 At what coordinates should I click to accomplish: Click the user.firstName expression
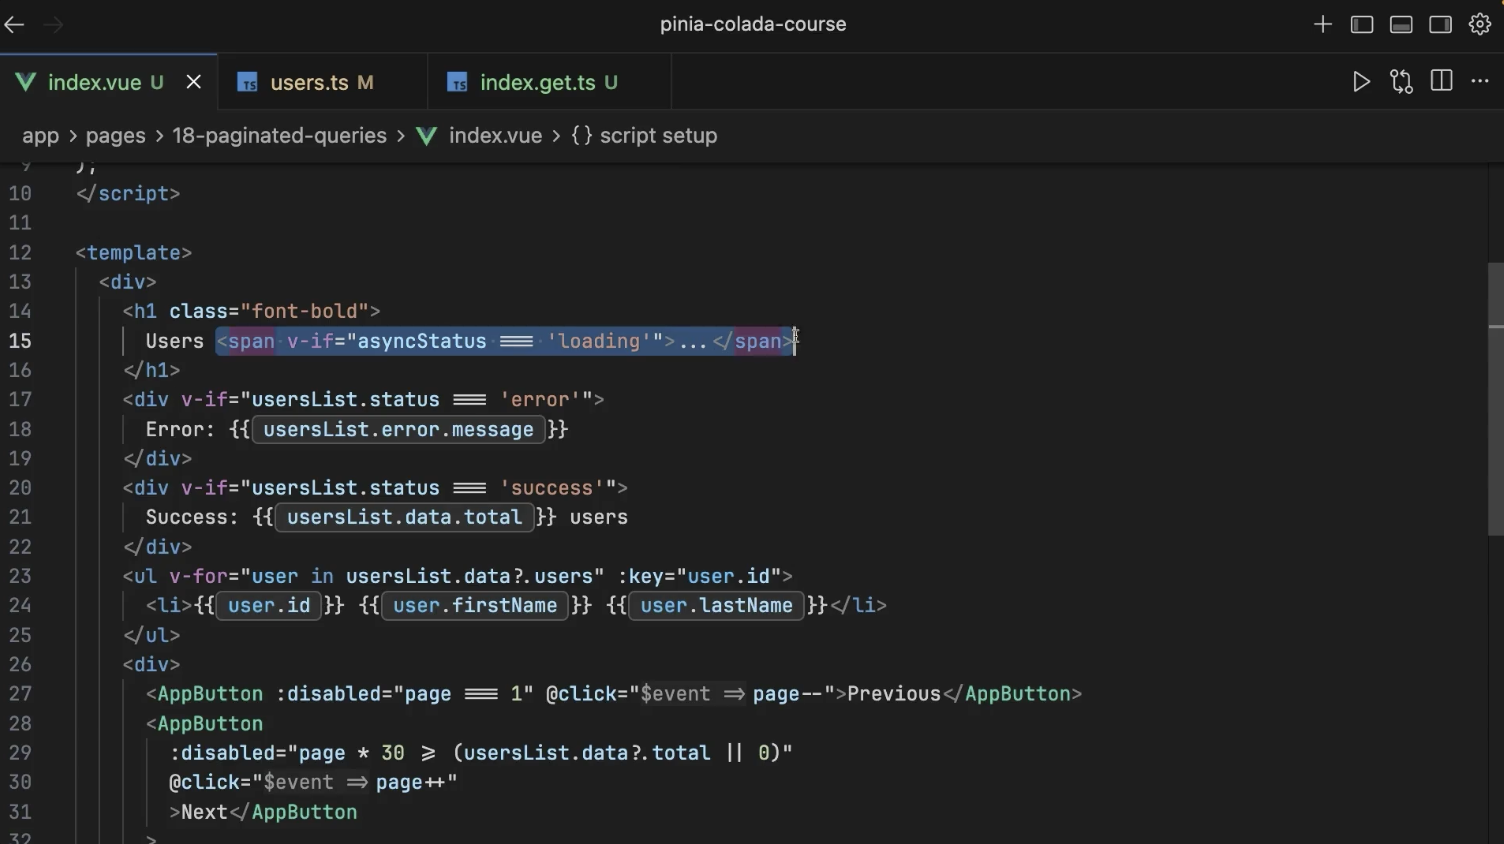[475, 606]
